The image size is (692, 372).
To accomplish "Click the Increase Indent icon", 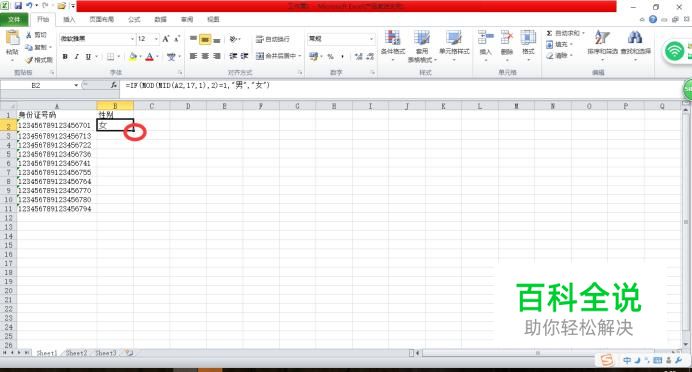I will coord(244,56).
